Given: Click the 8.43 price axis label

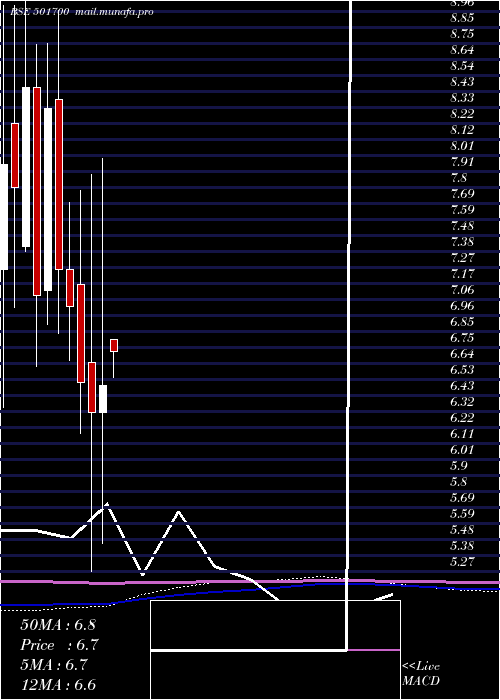Looking at the screenshot, I should (462, 82).
